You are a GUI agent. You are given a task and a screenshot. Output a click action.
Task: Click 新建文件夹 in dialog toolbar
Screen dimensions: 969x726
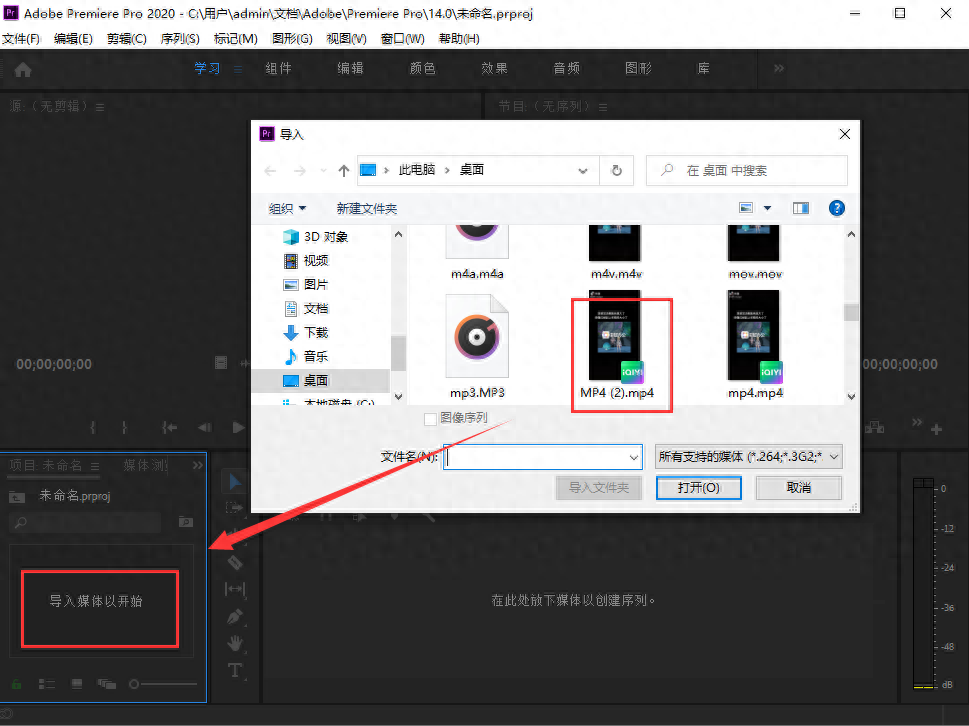click(366, 209)
